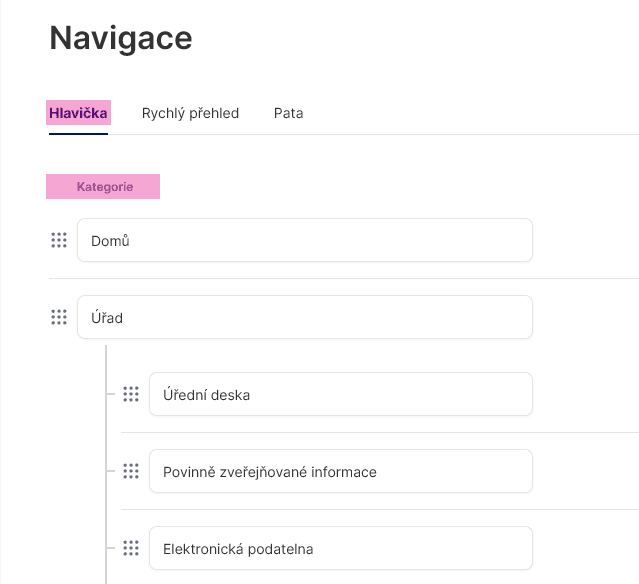Click into the Úřad input field
639x584 pixels.
[x=304, y=317]
